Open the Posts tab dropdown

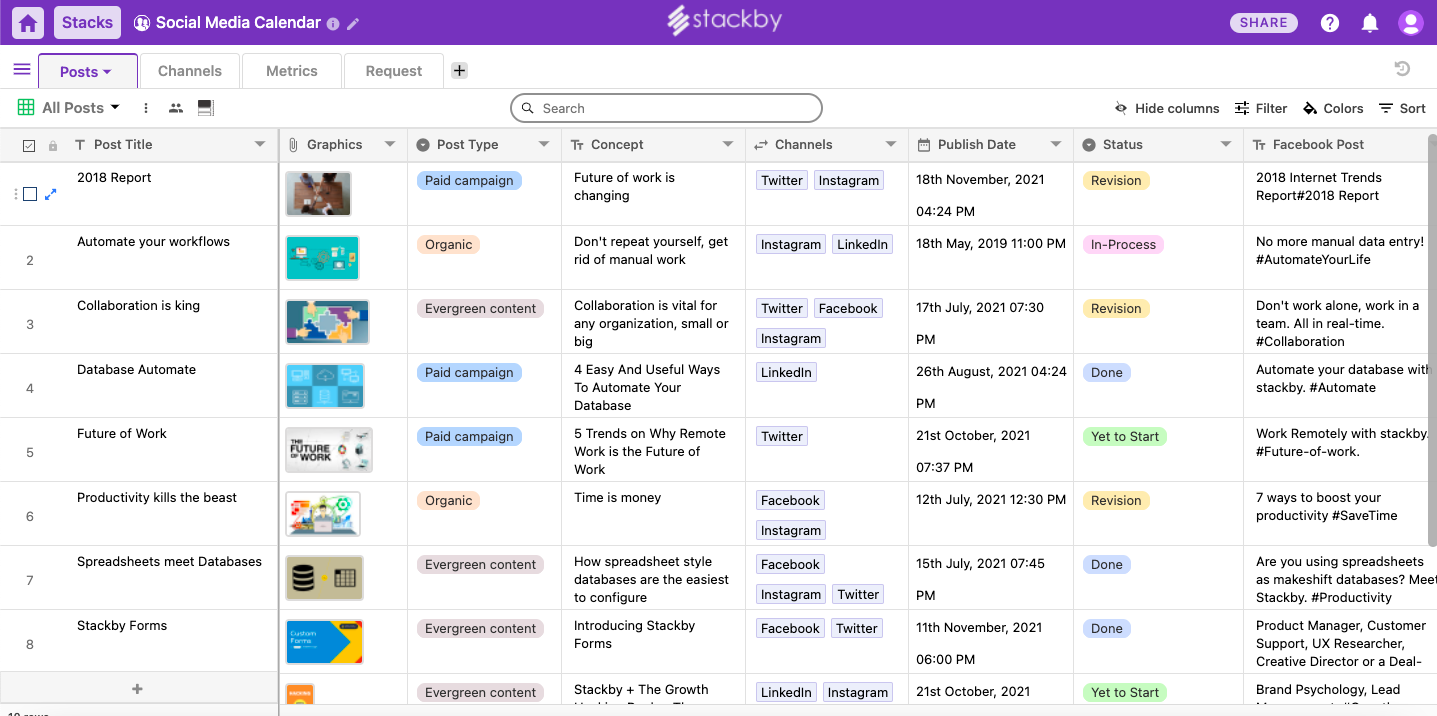(x=106, y=72)
